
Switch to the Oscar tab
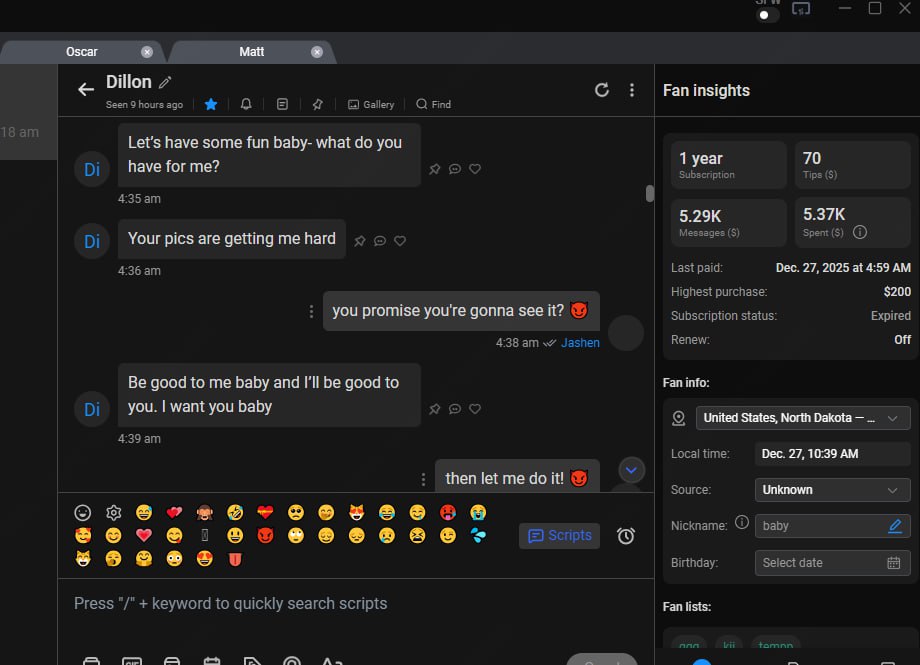82,52
